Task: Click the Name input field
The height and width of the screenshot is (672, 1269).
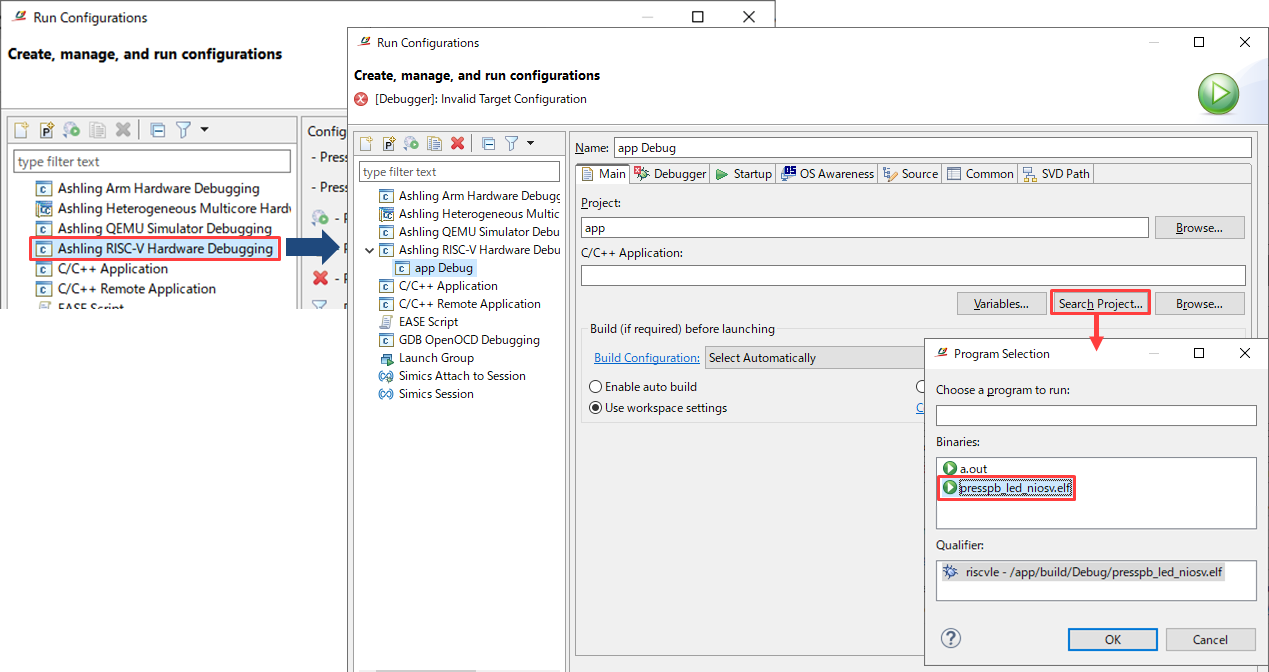Action: point(932,147)
